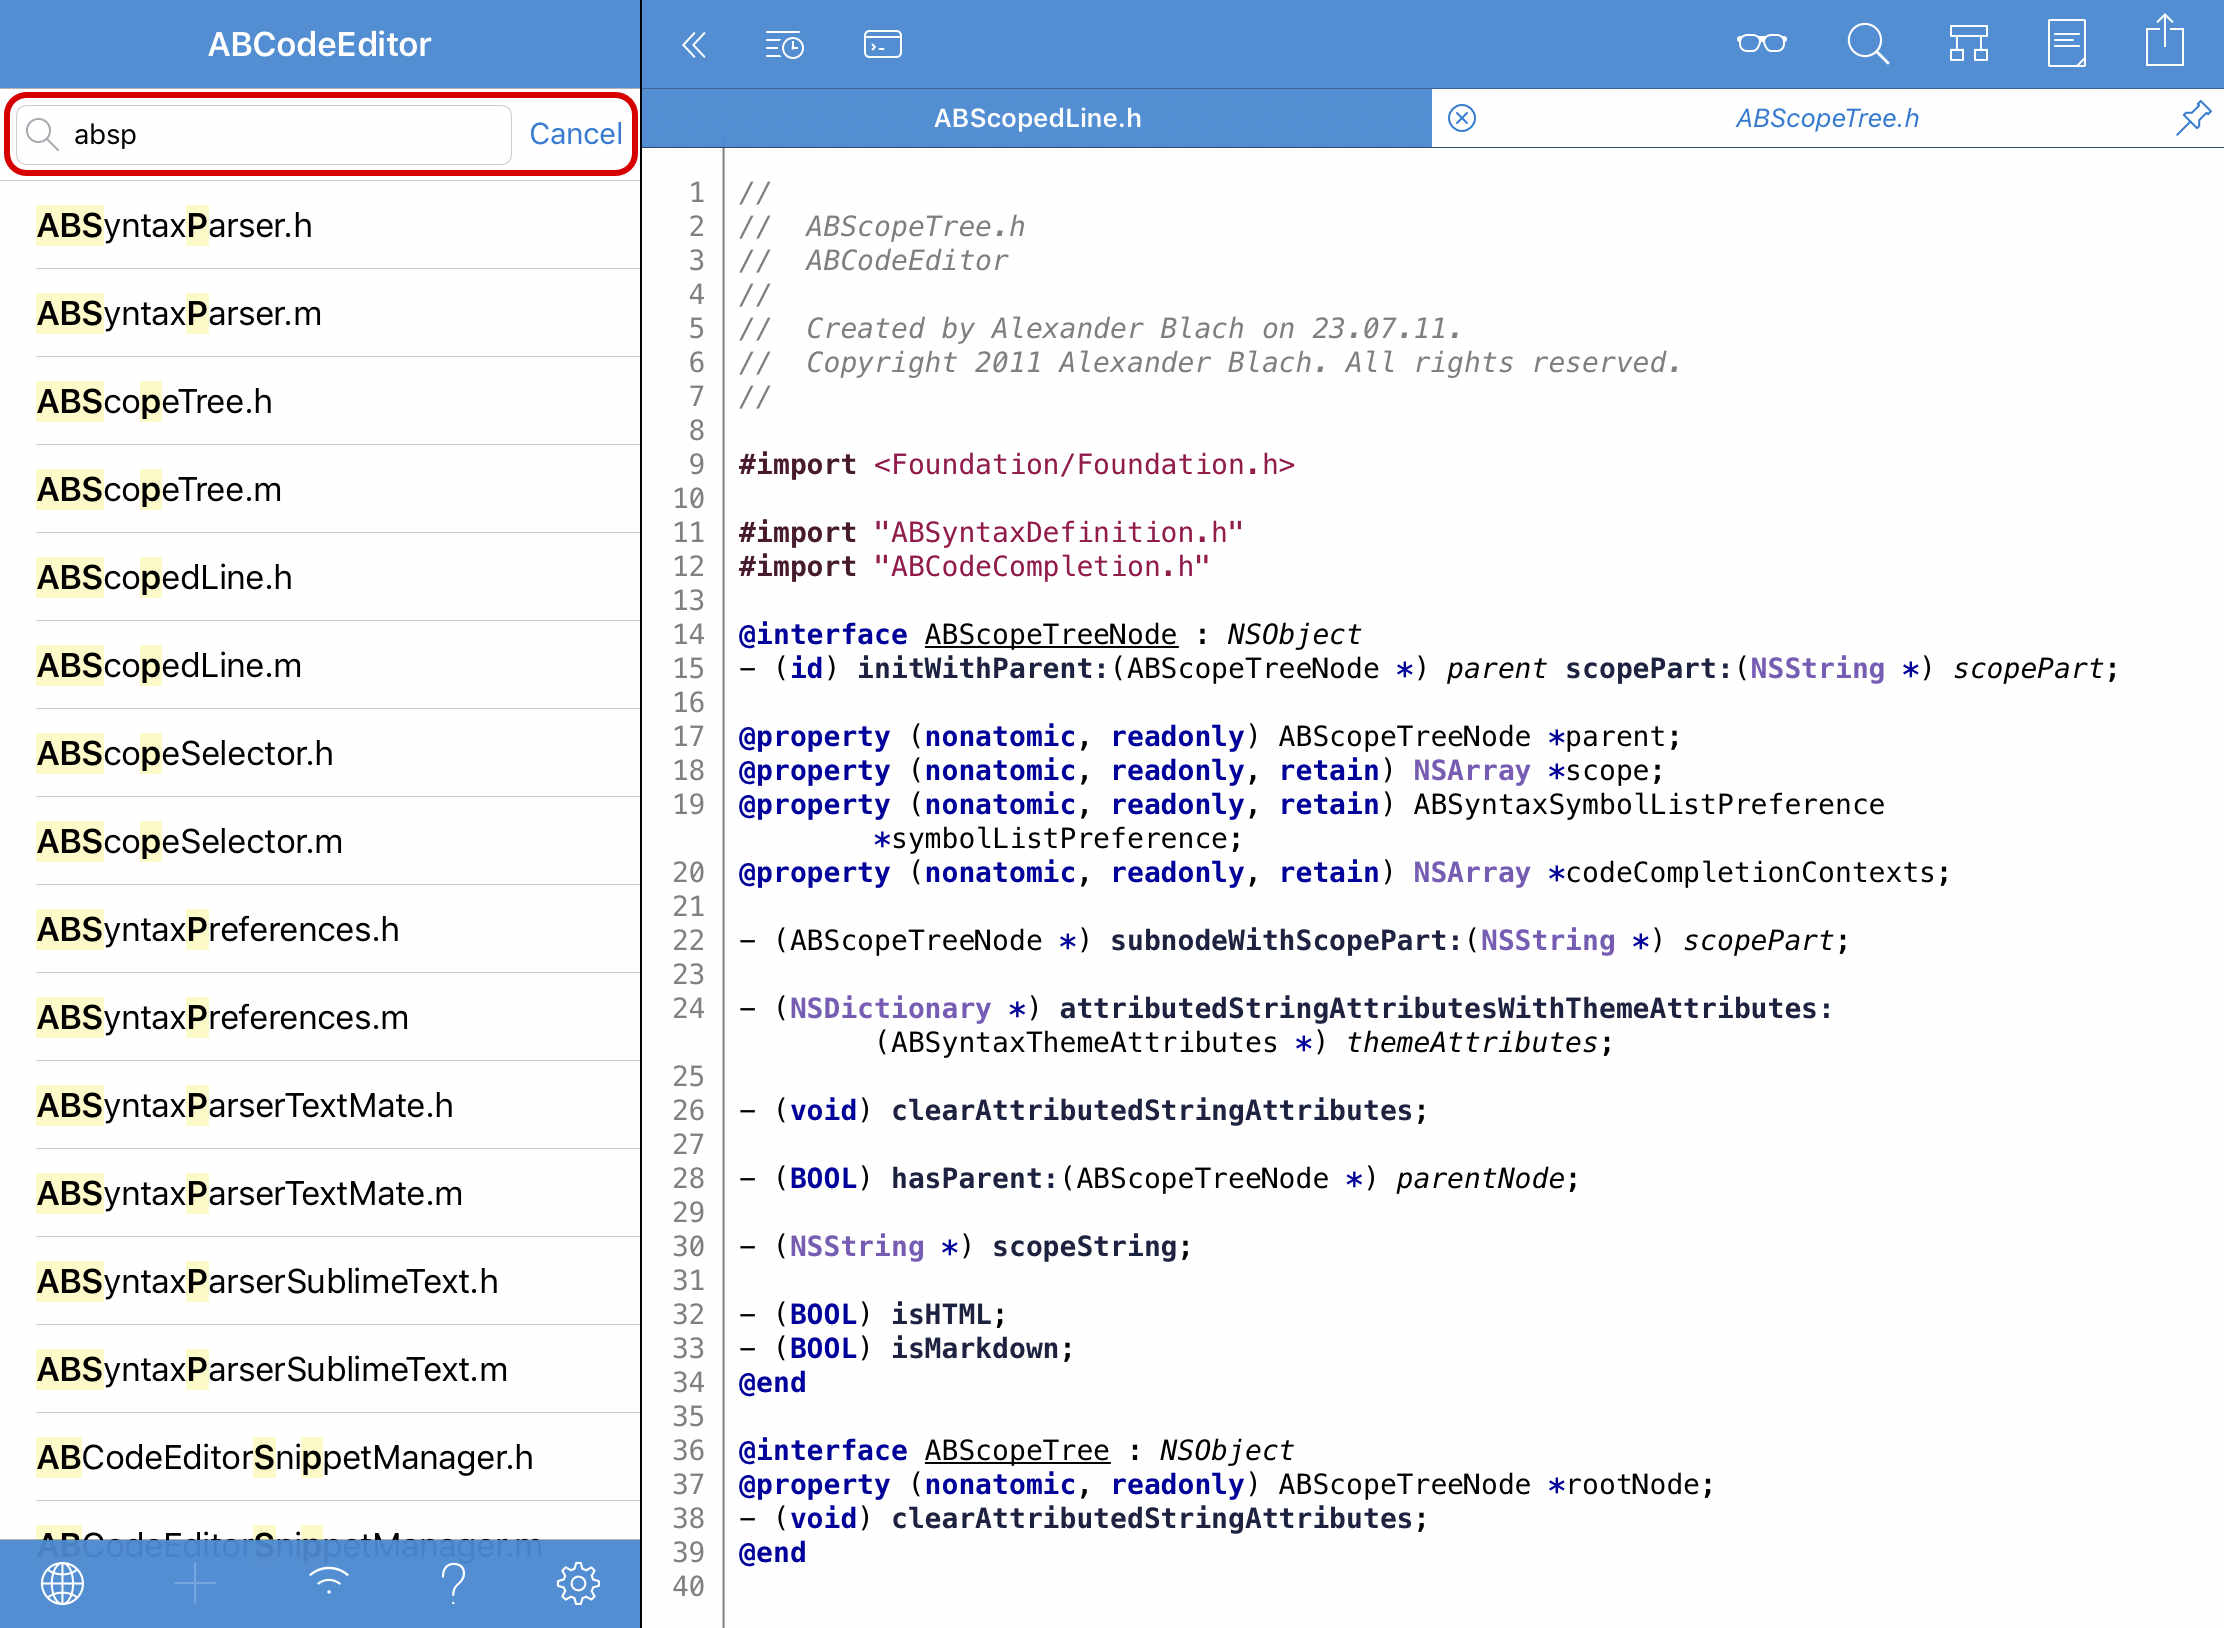This screenshot has width=2224, height=1628.
Task: Click the *rootNode property
Action: (1622, 1485)
